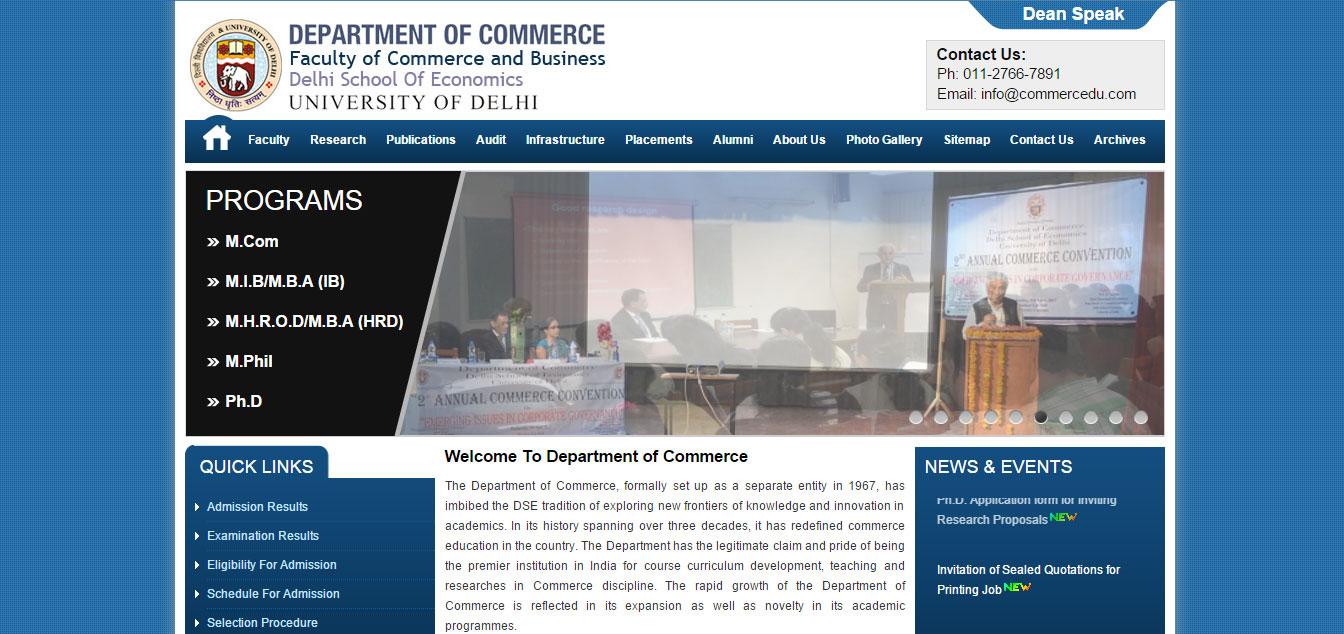Open Schedule For Admission link

coord(273,594)
